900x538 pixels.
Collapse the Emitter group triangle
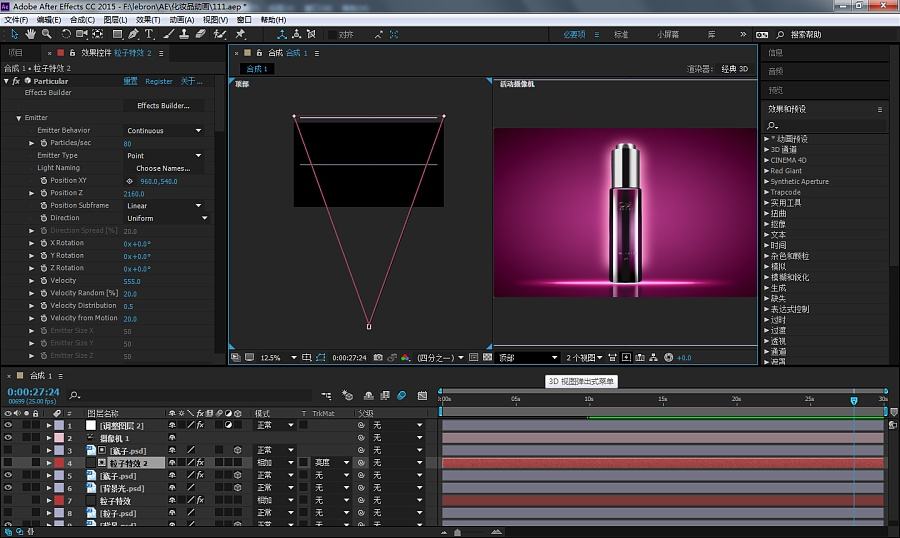click(x=18, y=118)
